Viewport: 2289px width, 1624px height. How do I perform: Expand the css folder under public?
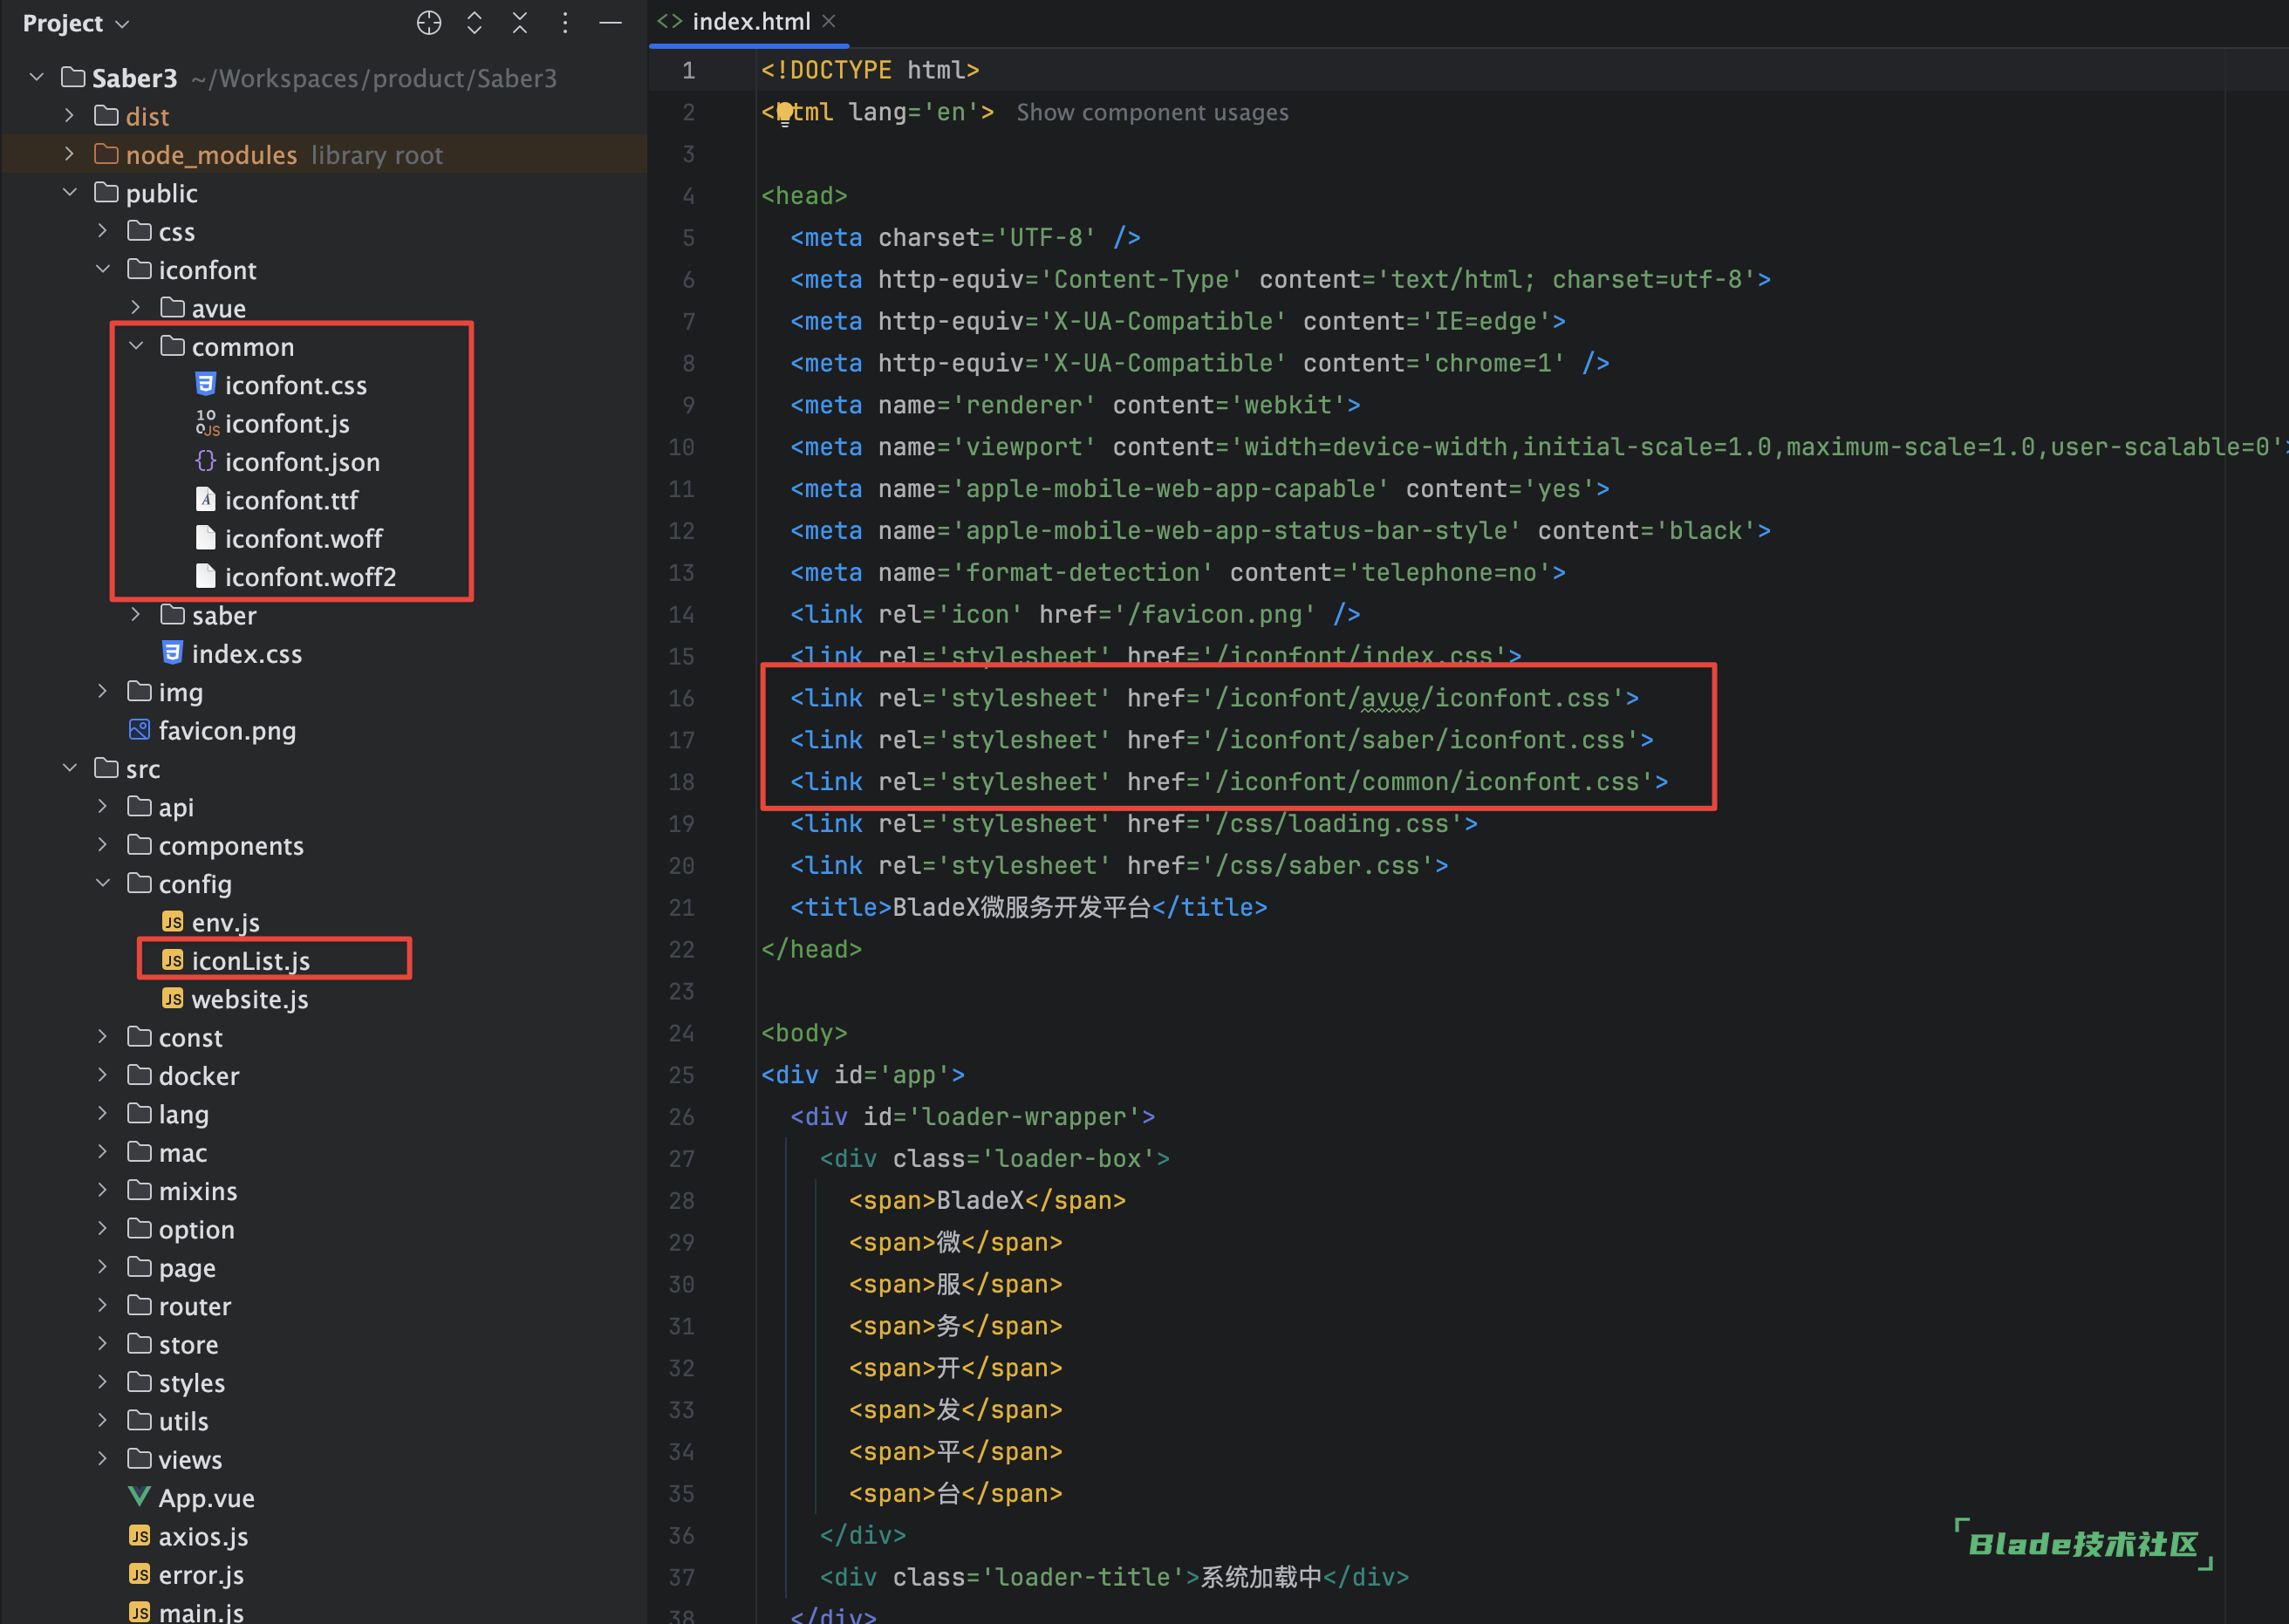point(103,231)
